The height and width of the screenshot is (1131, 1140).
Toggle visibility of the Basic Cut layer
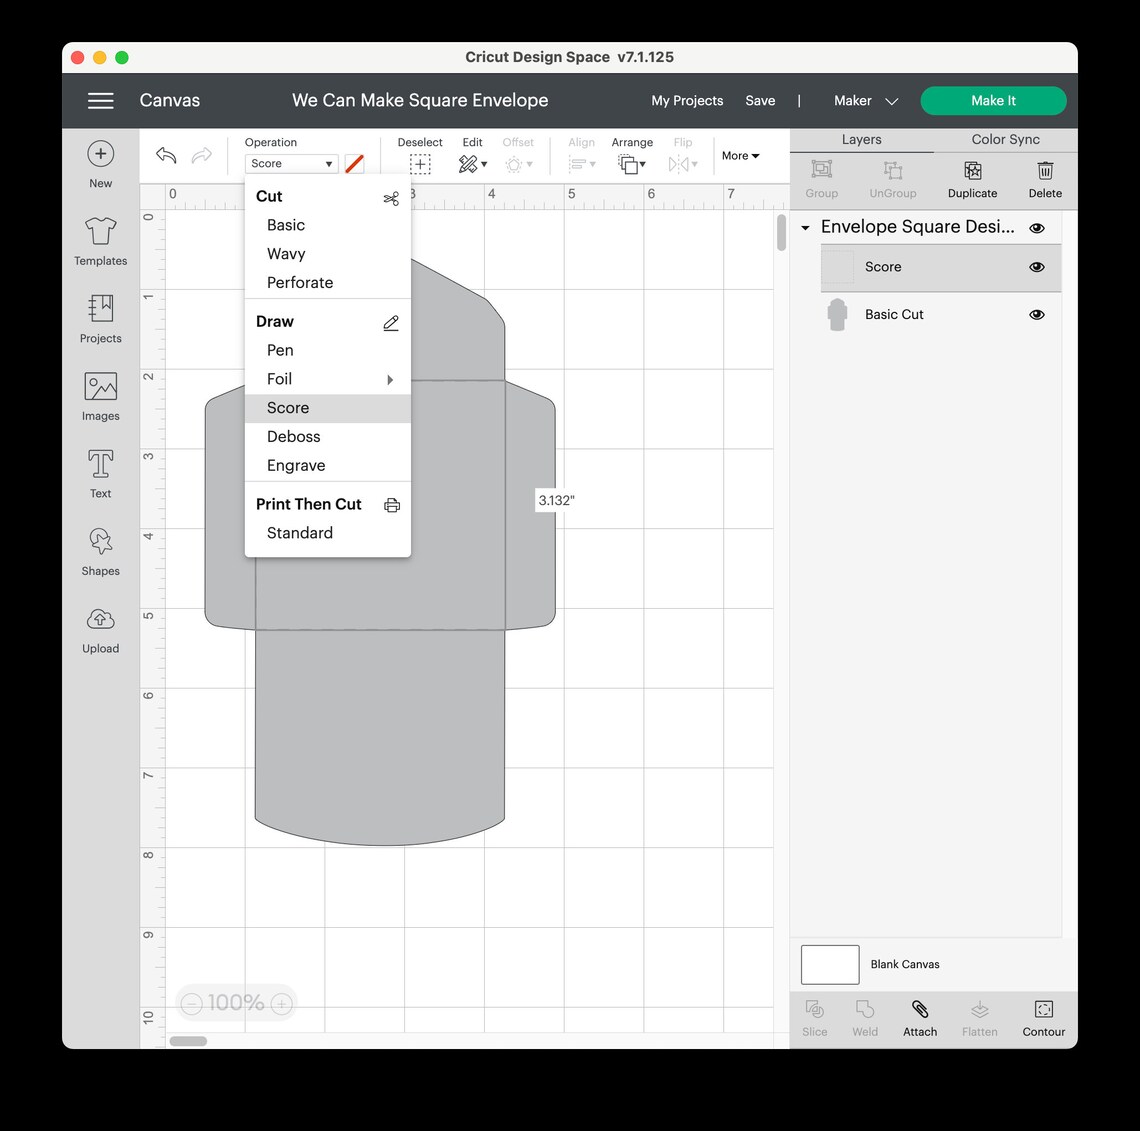1037,314
